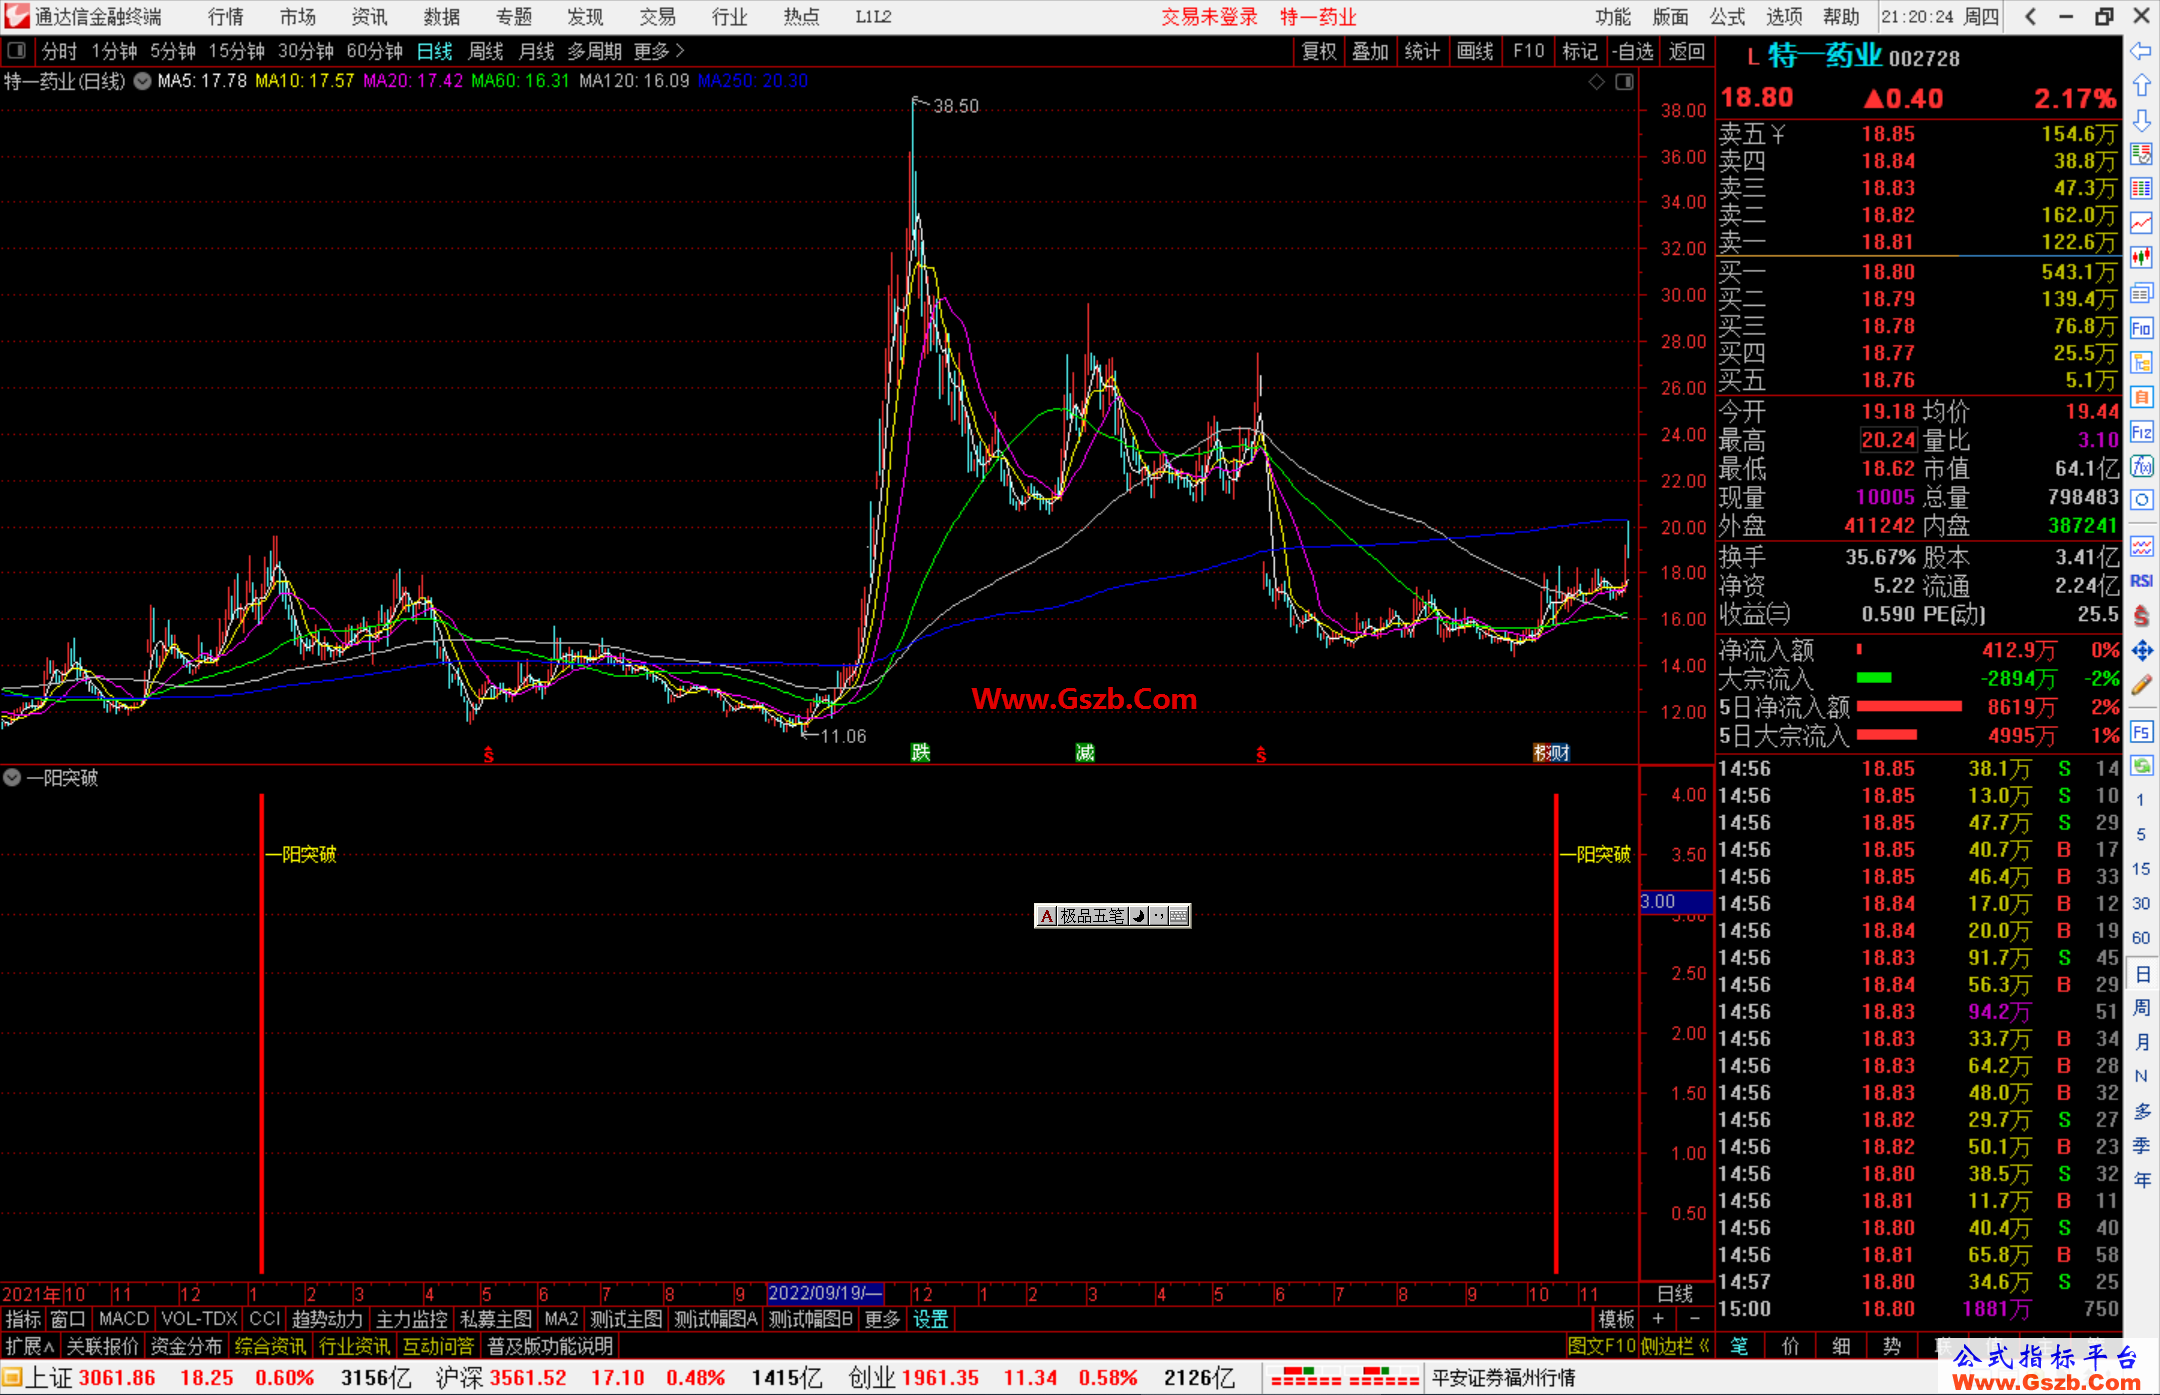Open the 复权 options
2160x1395 pixels.
[1319, 51]
